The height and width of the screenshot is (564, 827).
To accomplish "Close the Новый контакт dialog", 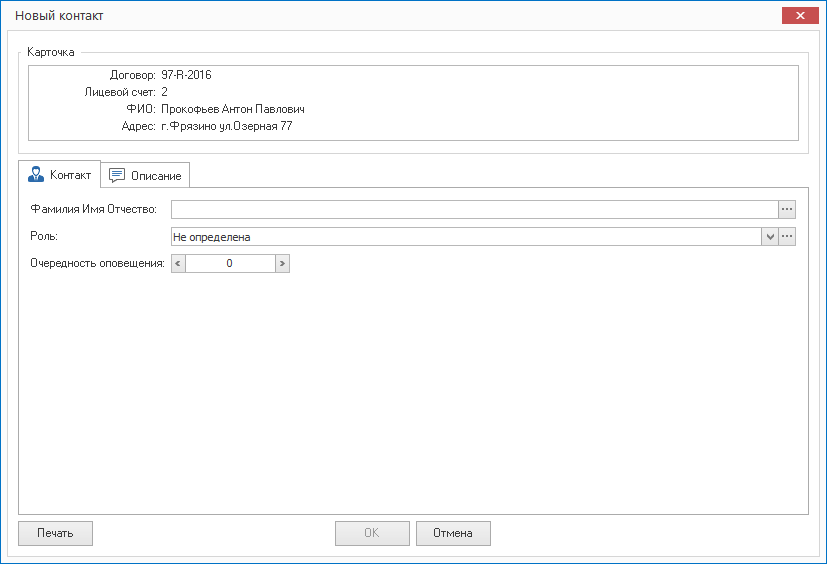I will point(800,16).
